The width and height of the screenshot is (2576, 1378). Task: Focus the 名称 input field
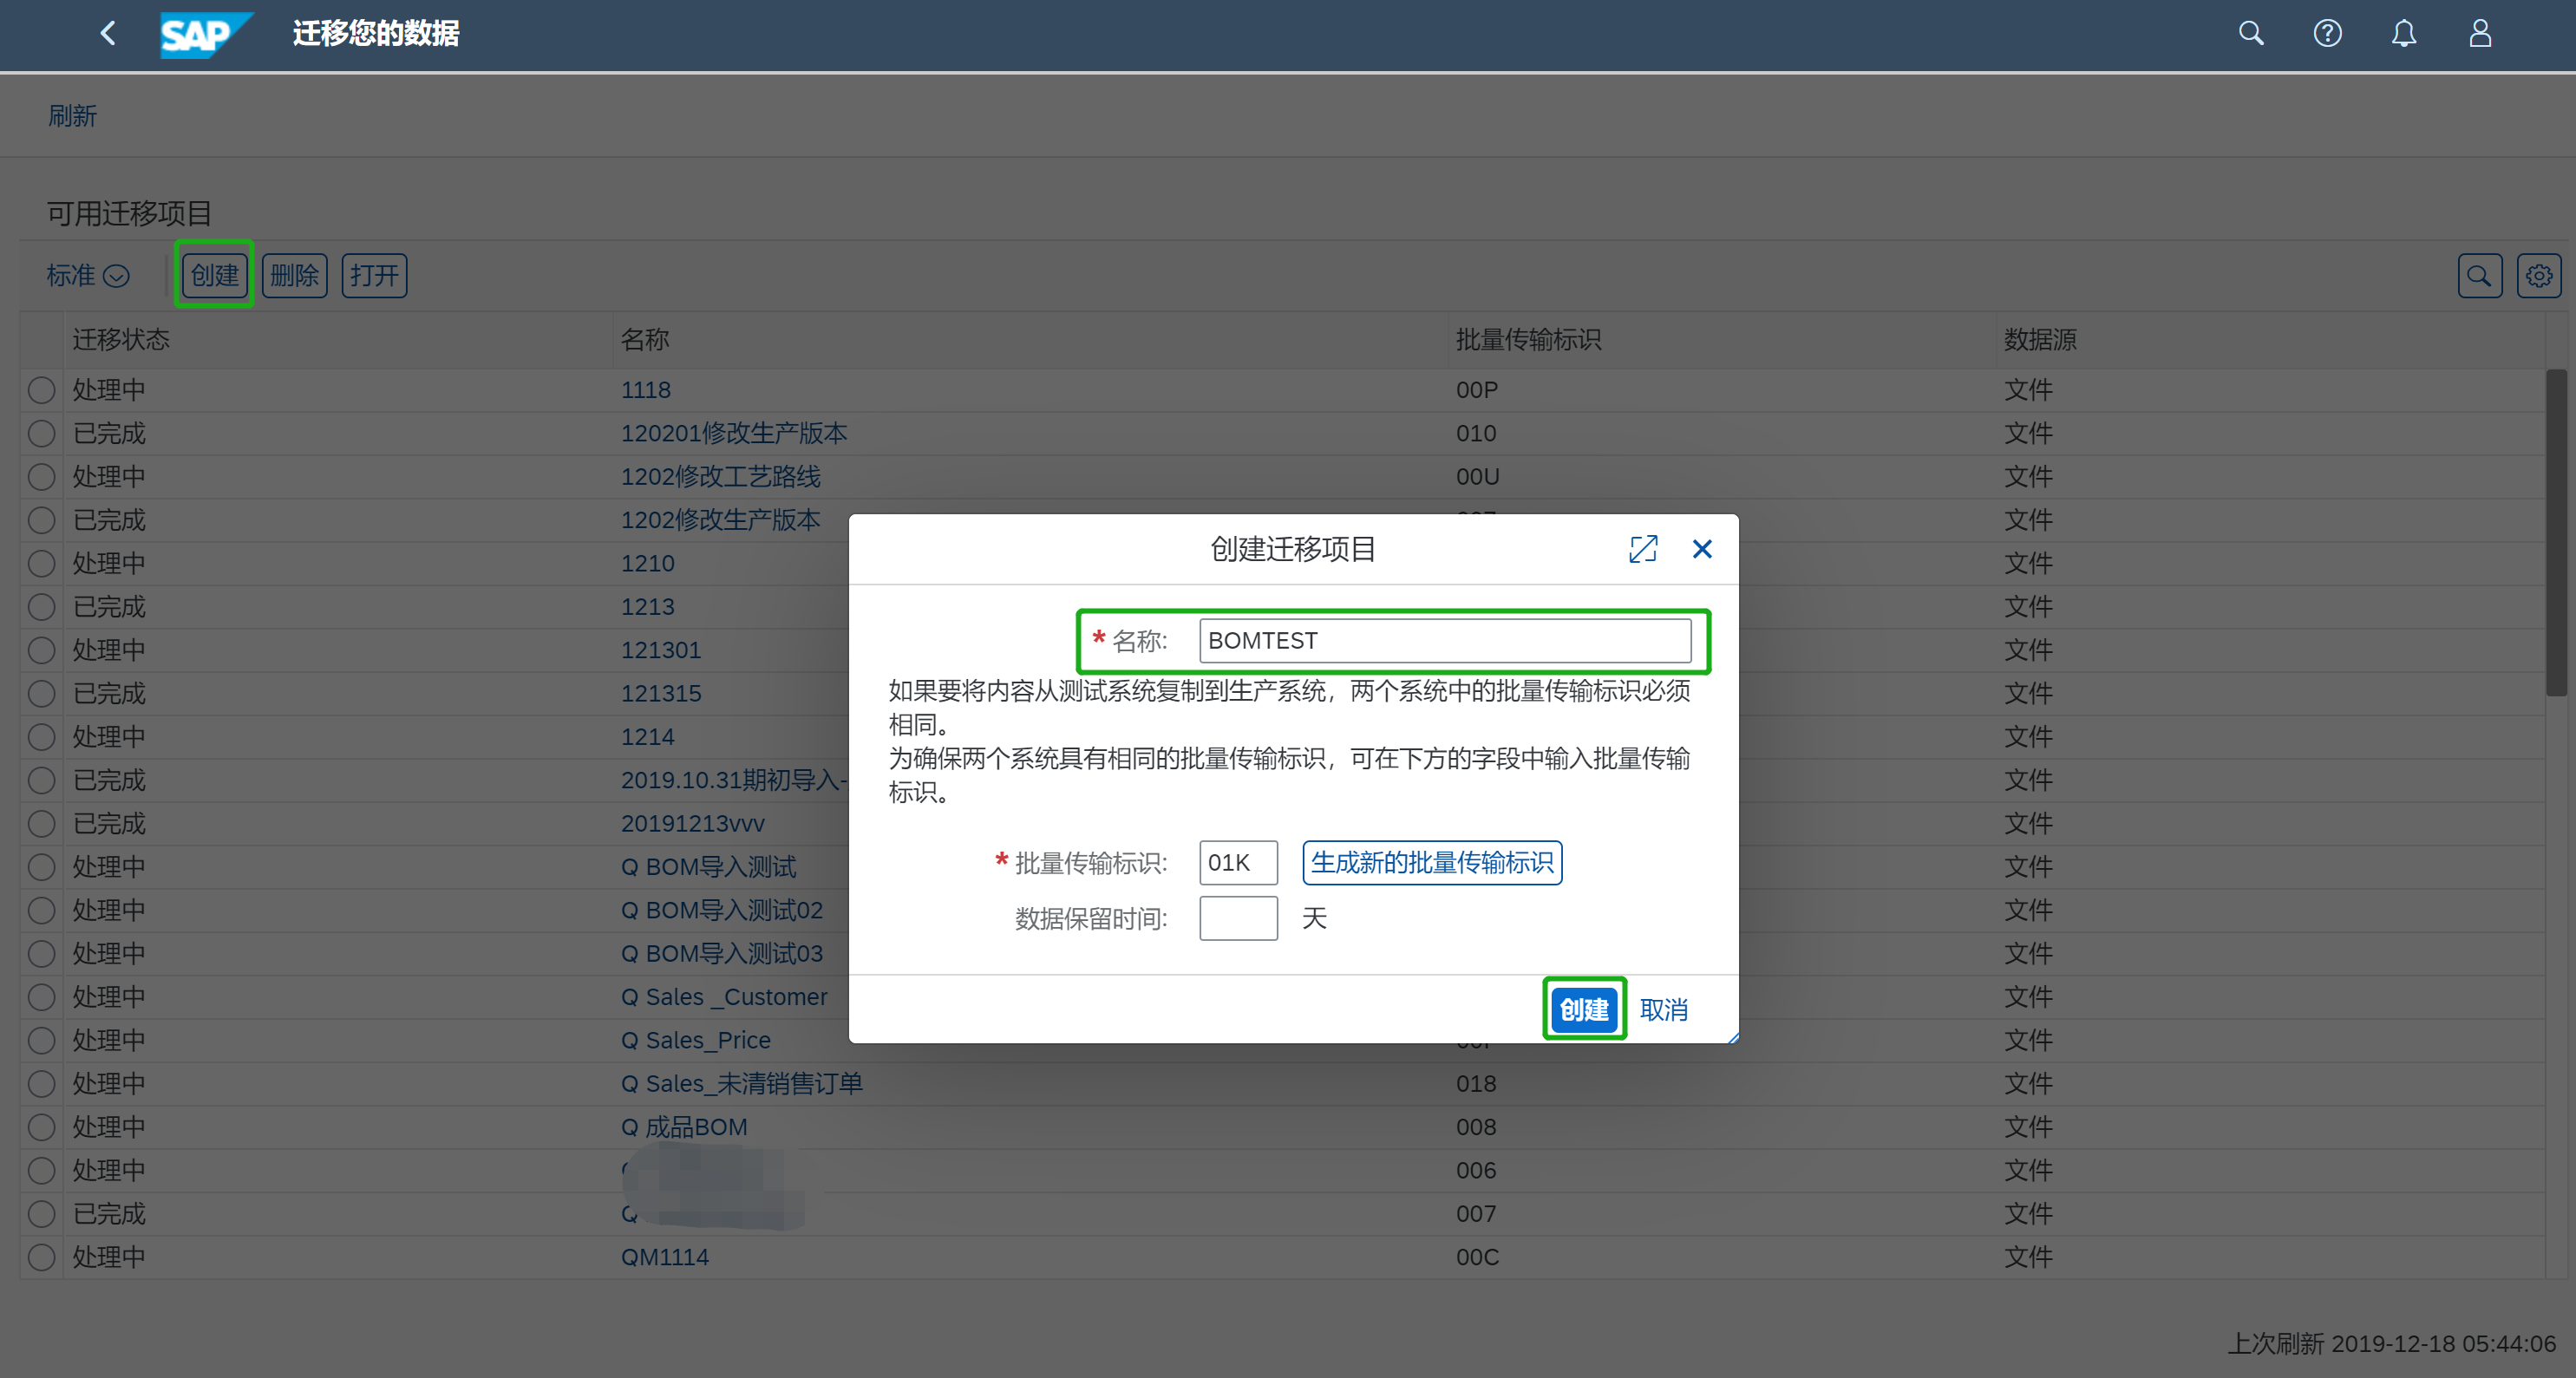tap(1444, 640)
